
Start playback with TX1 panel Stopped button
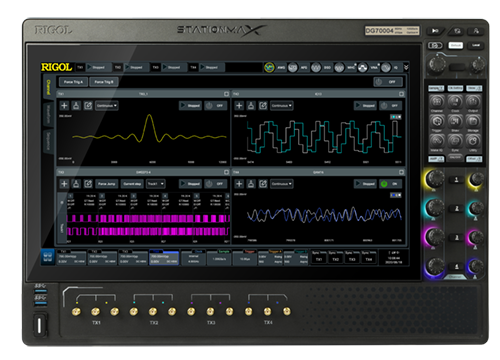190,106
